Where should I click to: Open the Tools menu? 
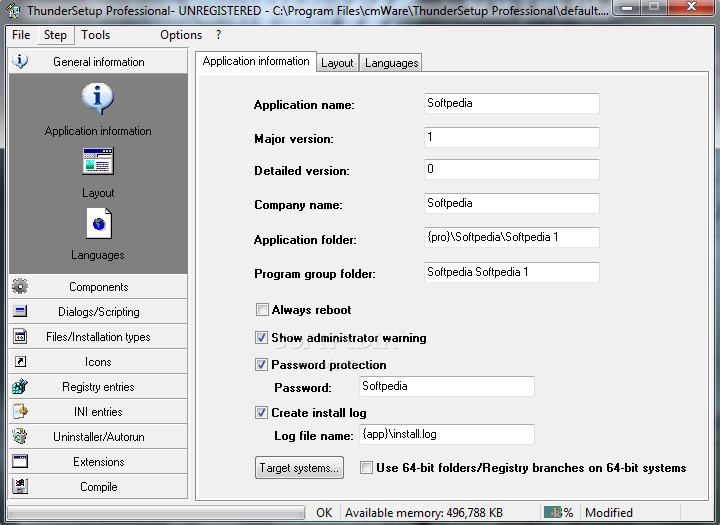[96, 35]
